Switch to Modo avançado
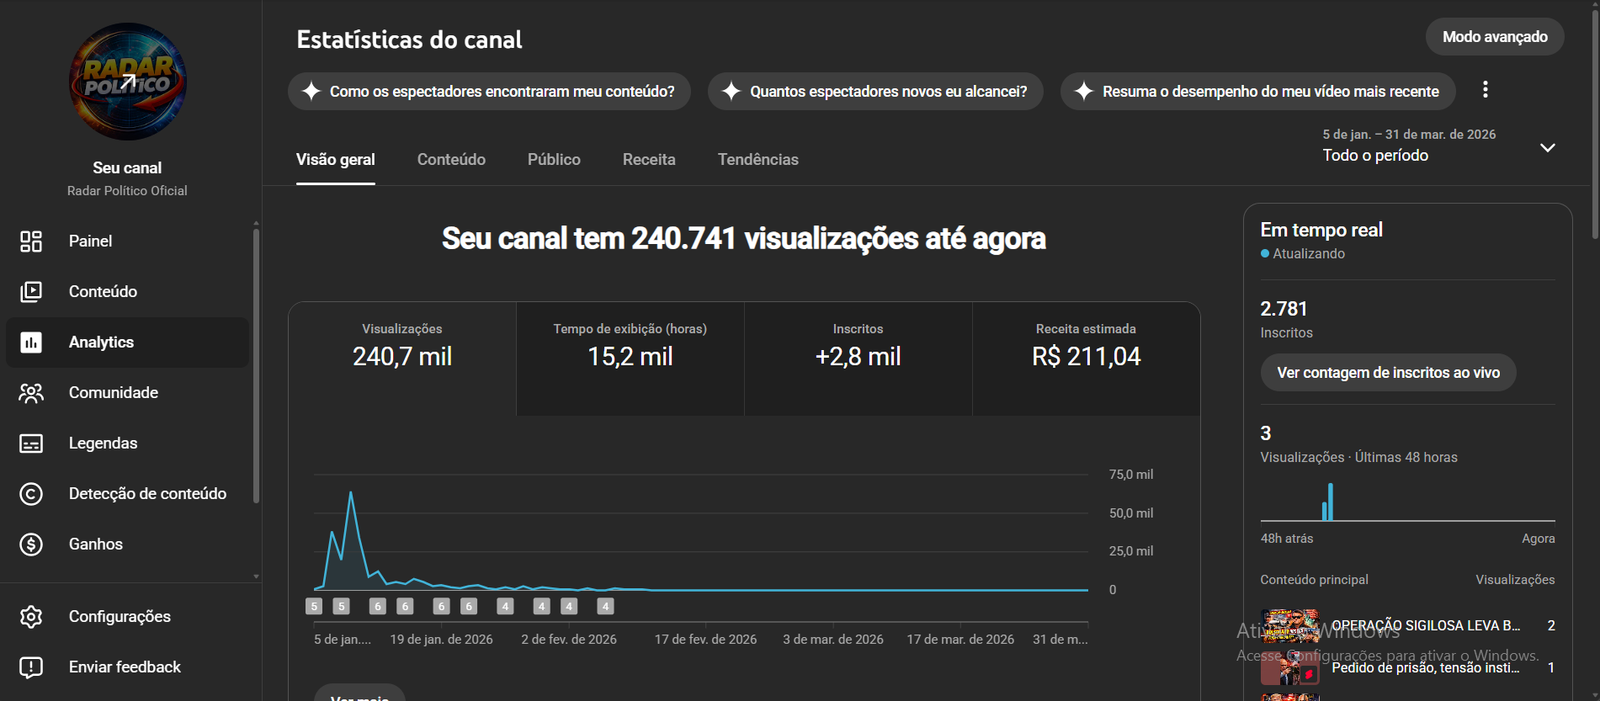 [1495, 37]
